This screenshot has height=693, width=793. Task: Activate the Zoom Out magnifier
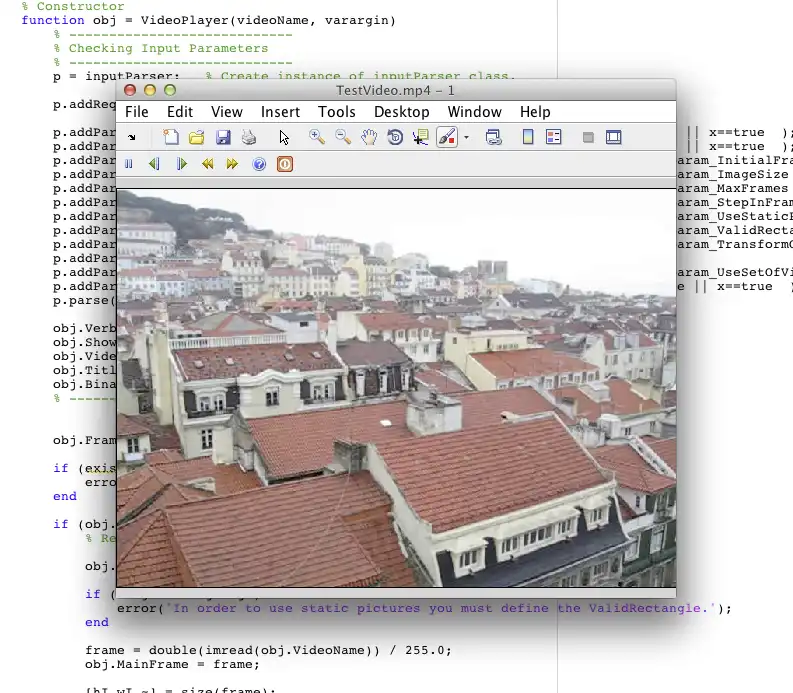pyautogui.click(x=343, y=137)
